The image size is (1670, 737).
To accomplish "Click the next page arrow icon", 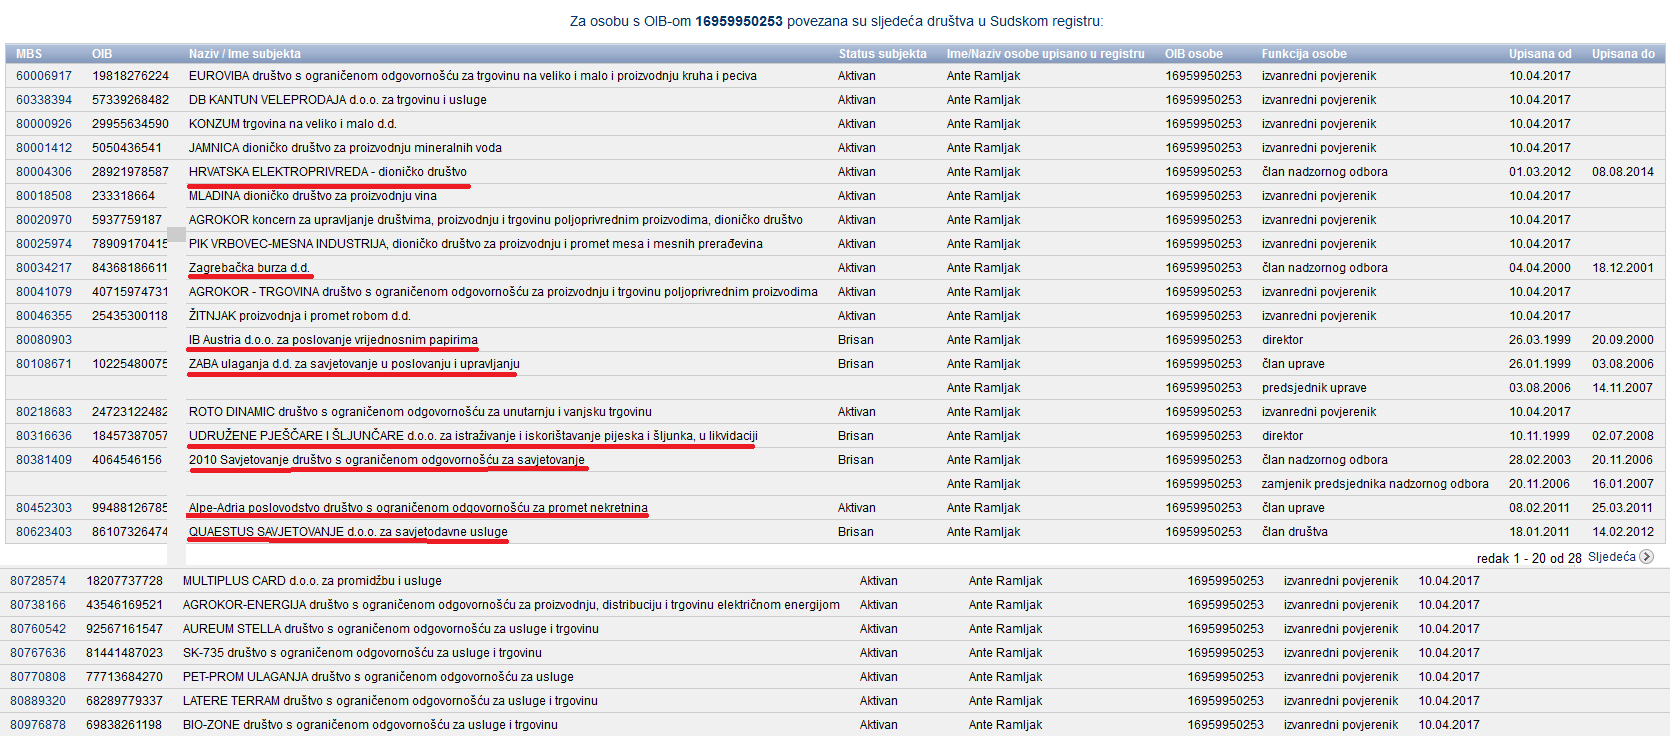I will 1646,557.
